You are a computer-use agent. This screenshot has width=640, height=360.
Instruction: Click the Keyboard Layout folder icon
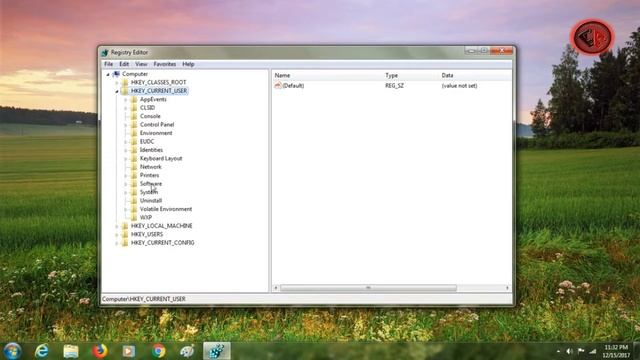click(x=134, y=158)
